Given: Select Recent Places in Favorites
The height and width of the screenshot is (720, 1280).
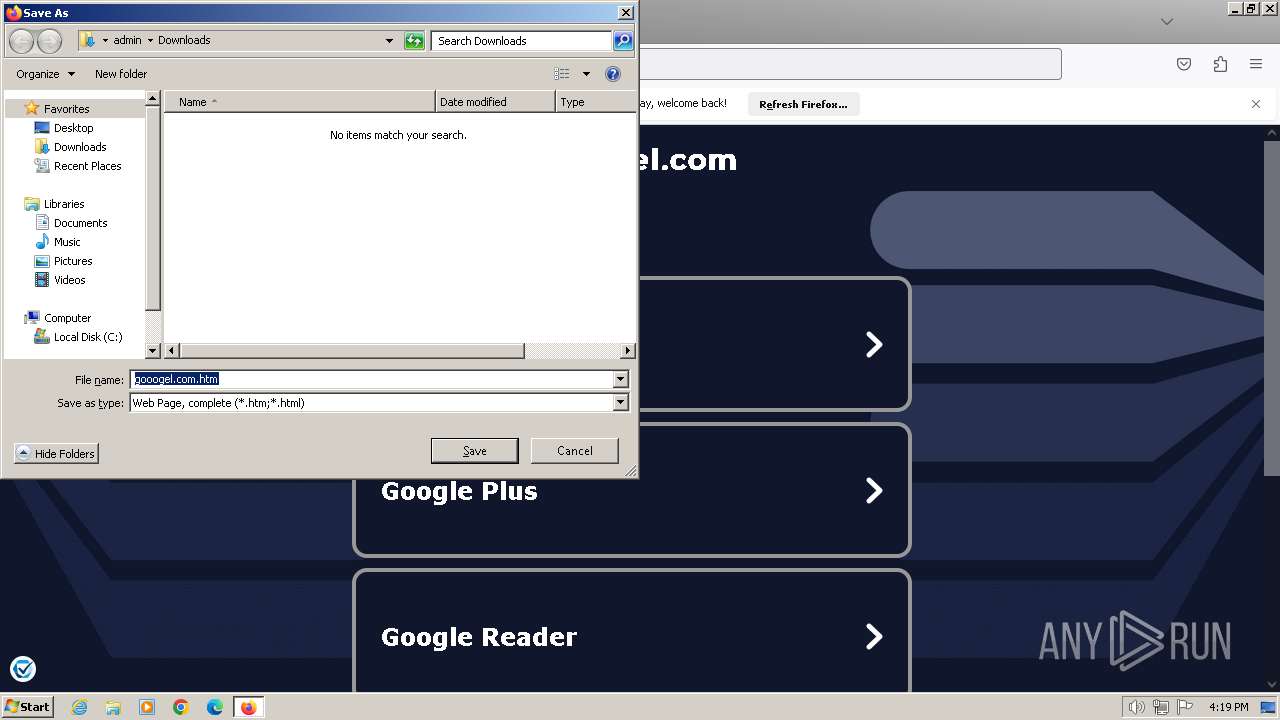Looking at the screenshot, I should (x=87, y=166).
